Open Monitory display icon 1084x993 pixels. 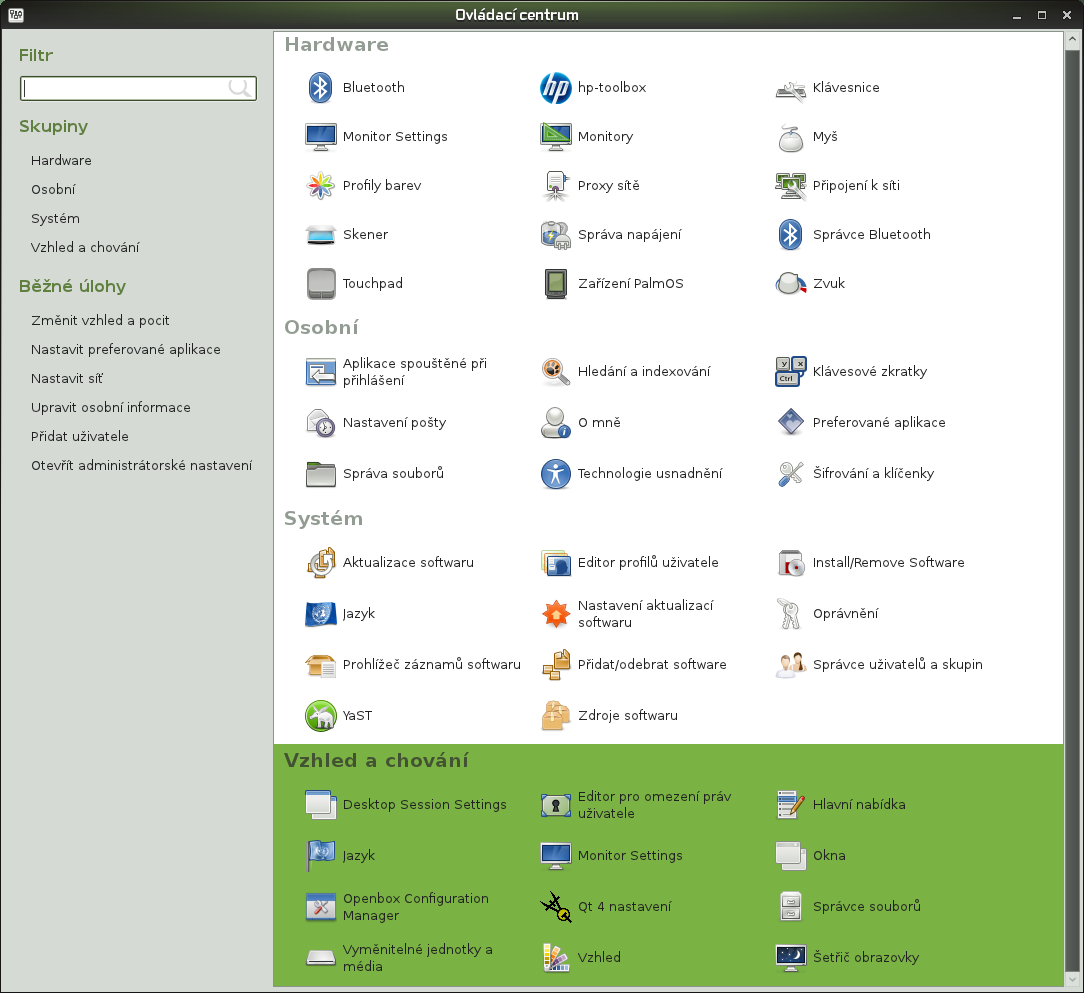(555, 137)
